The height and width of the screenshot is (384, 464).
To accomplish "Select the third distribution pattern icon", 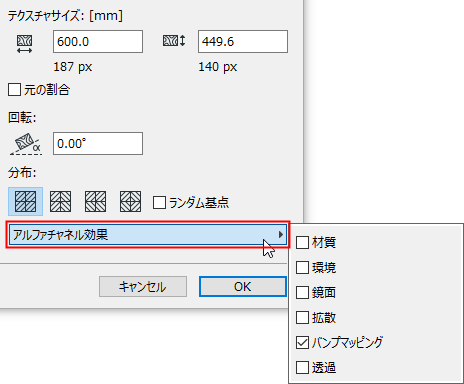I will click(95, 202).
